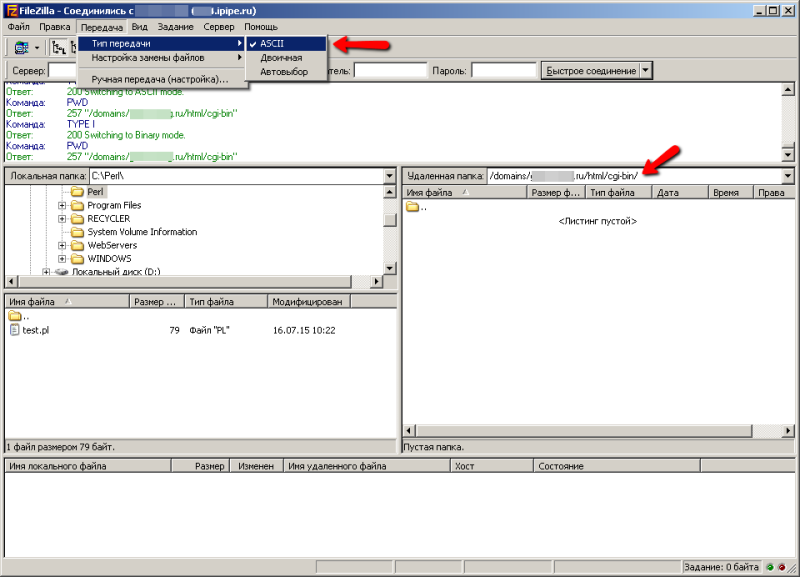The width and height of the screenshot is (800, 577).
Task: Open the Сервер menu
Action: pos(218,26)
